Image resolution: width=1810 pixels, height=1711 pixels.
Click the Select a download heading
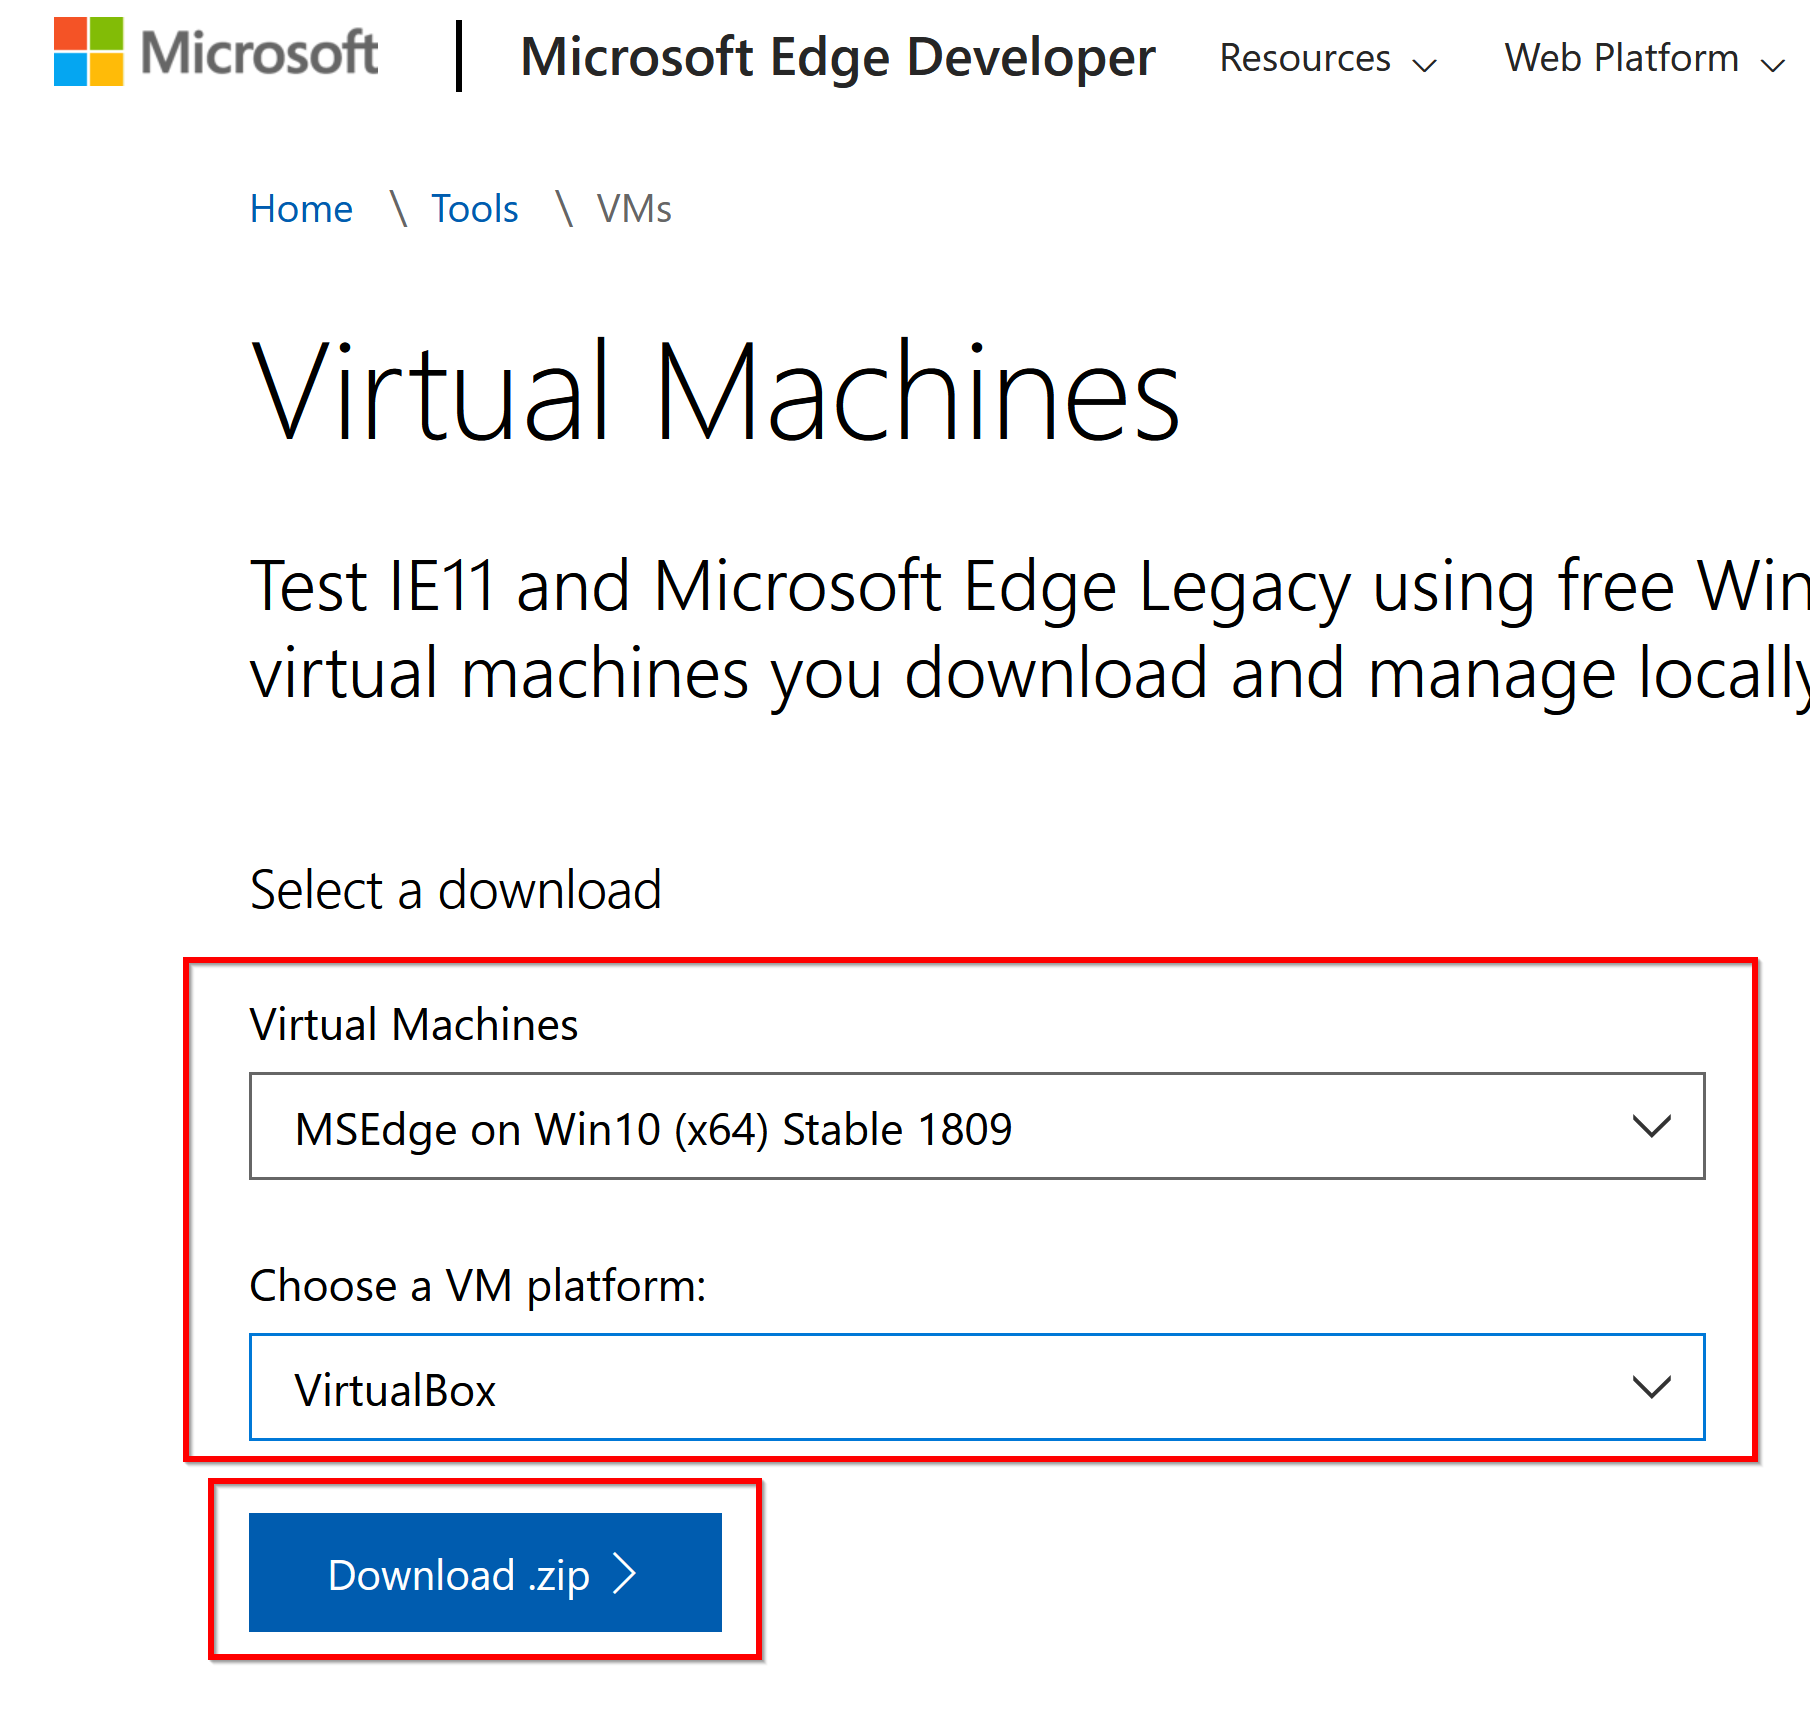pos(456,889)
